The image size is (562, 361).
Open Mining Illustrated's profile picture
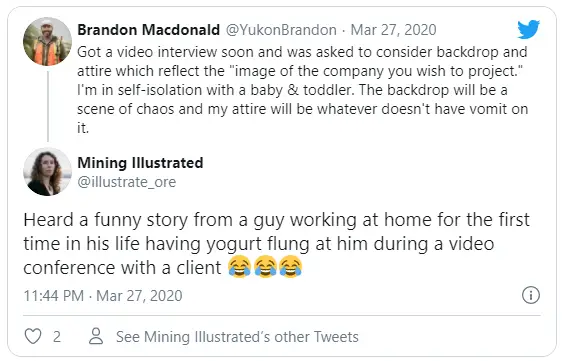[47, 172]
